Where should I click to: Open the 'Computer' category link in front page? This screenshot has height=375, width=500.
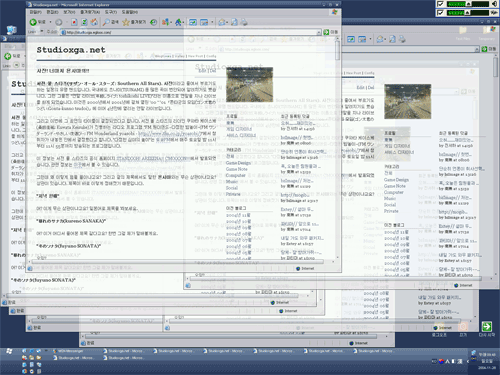(235, 175)
